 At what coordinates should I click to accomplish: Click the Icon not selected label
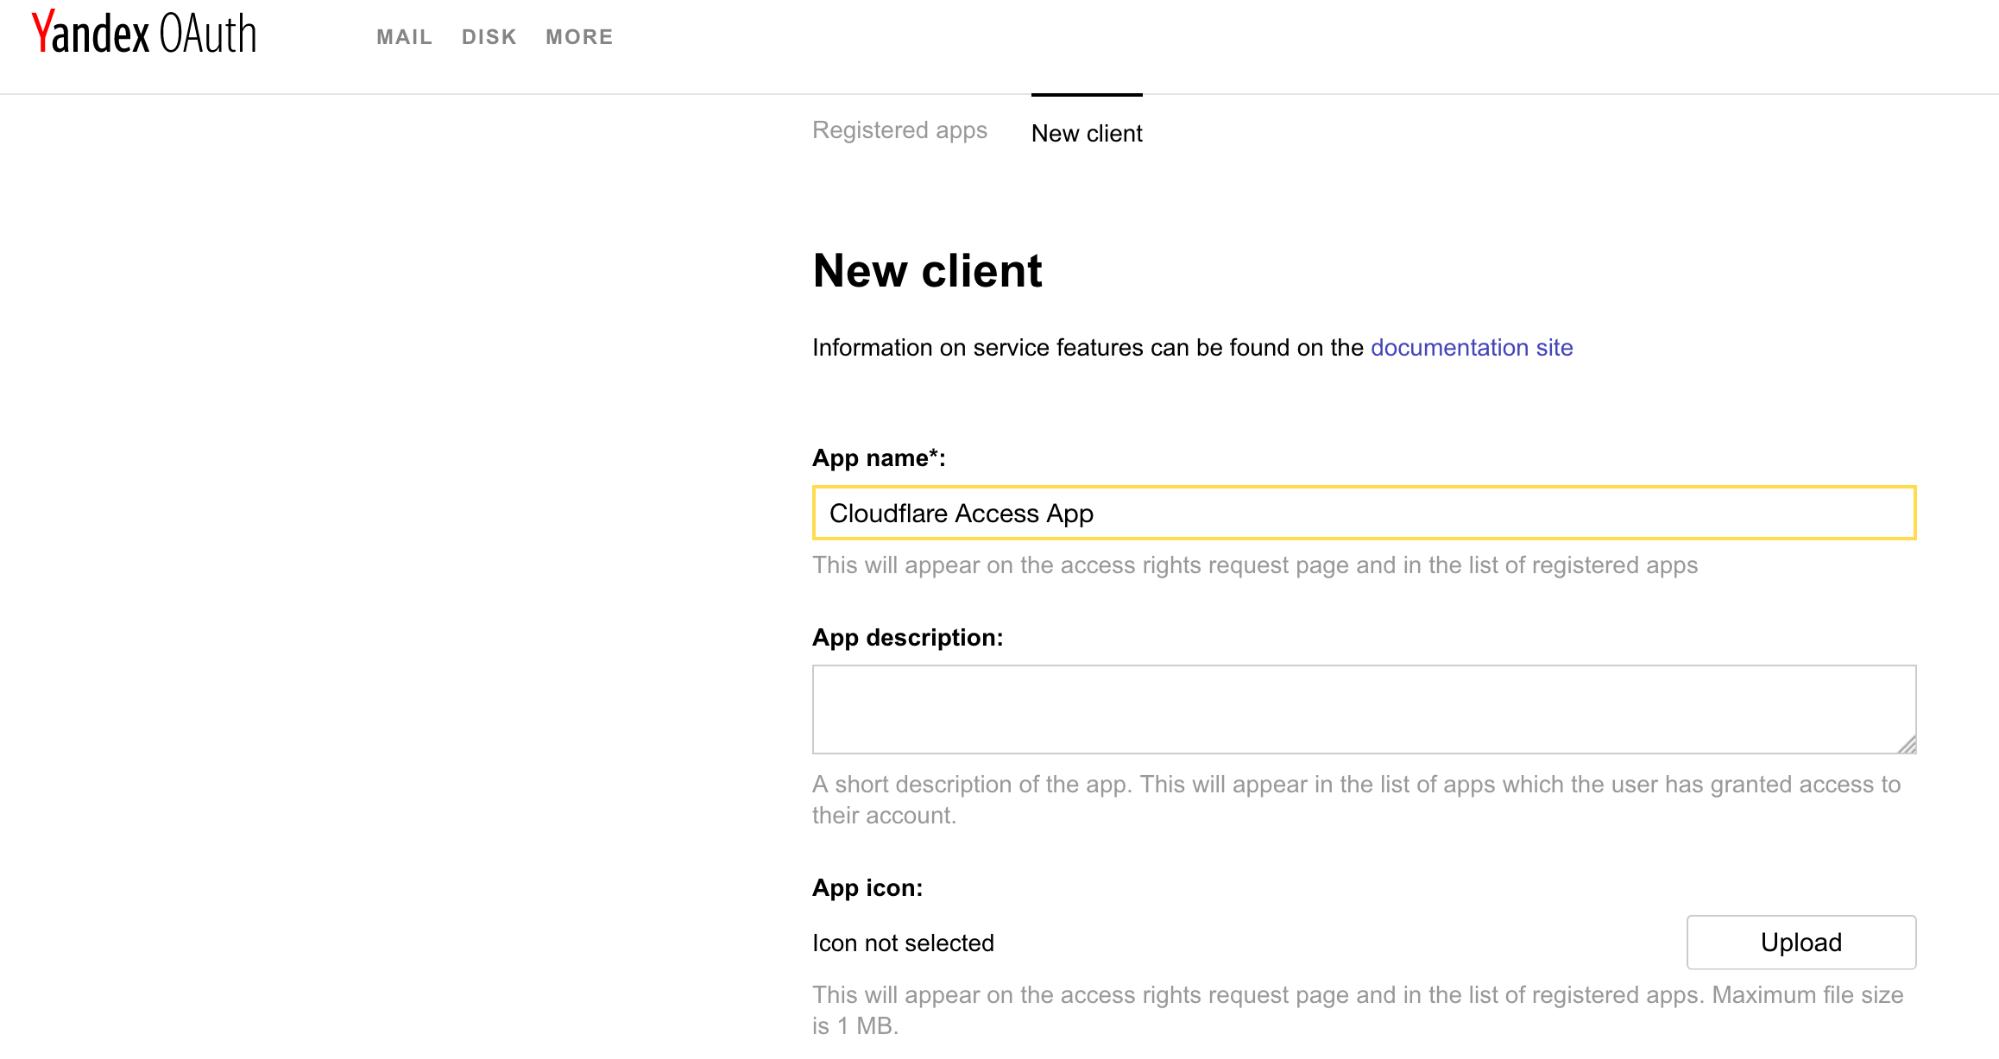(x=902, y=942)
